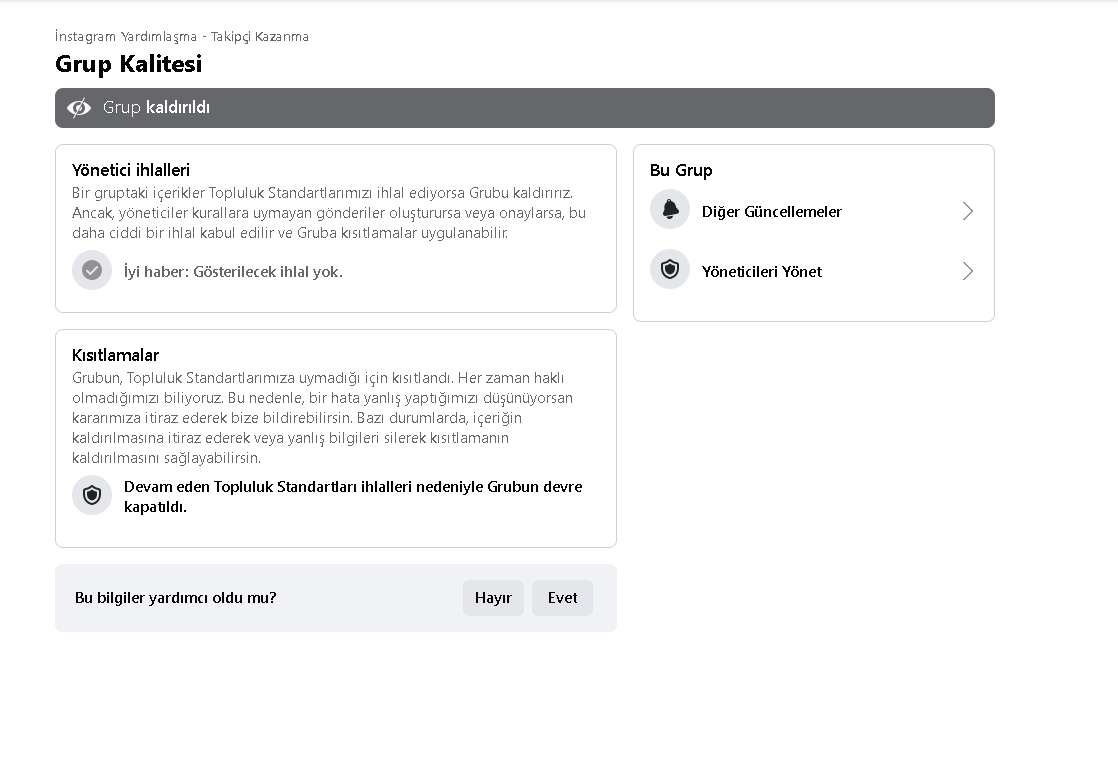Click the Grubun devre dışı bırakıldı restriction notice
Image resolution: width=1118 pixels, height=759 pixels.
[353, 497]
